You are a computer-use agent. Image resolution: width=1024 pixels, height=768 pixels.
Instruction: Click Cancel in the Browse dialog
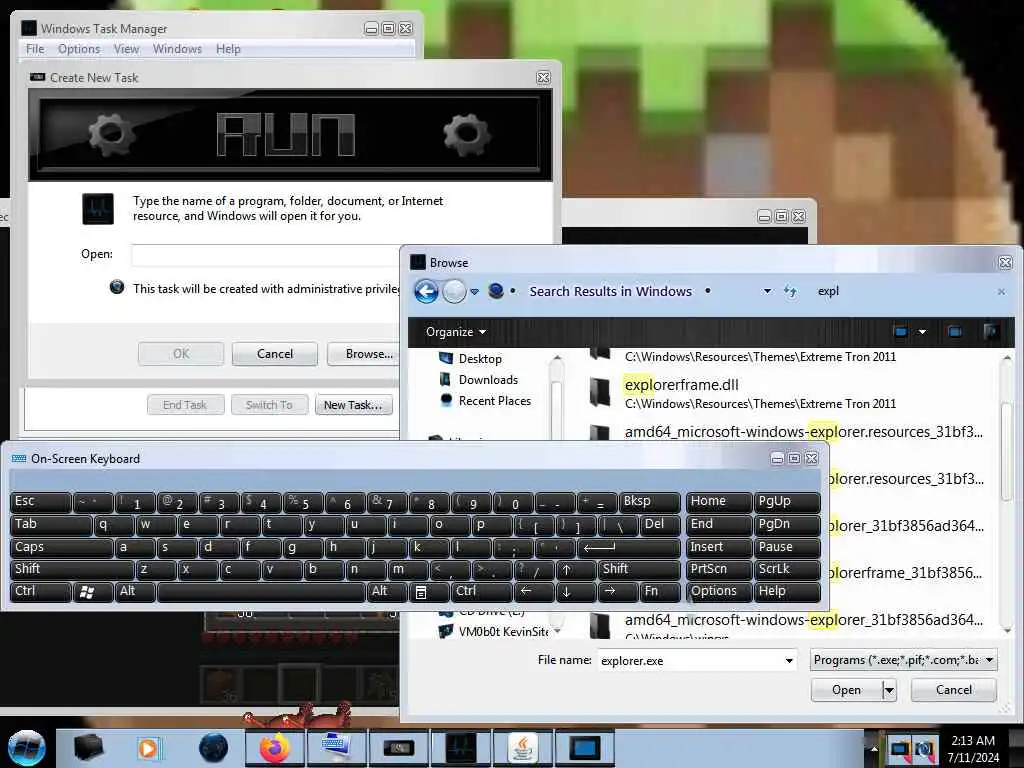953,690
